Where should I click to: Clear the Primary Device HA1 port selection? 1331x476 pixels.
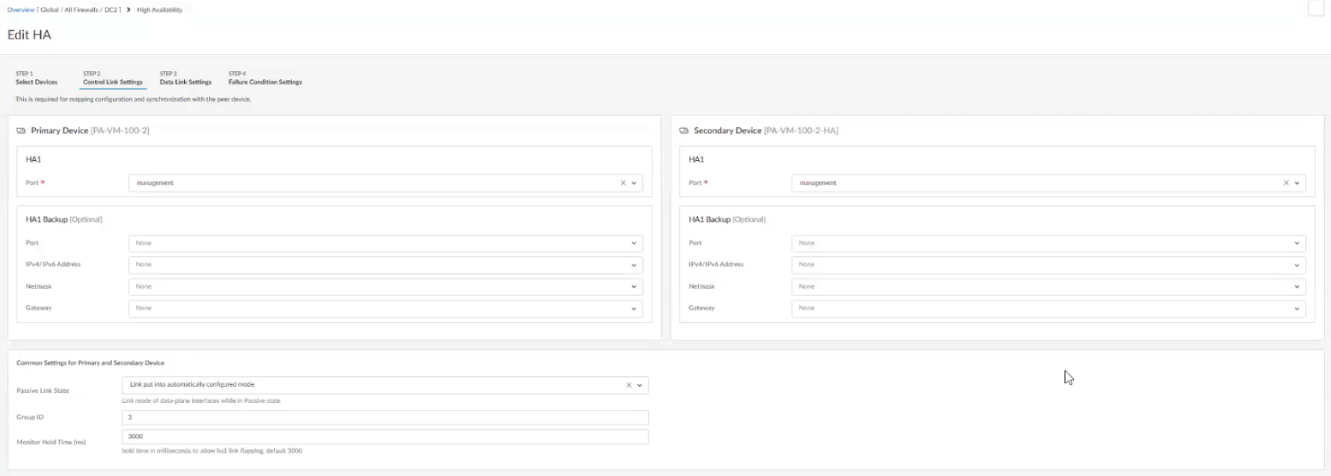[622, 183]
